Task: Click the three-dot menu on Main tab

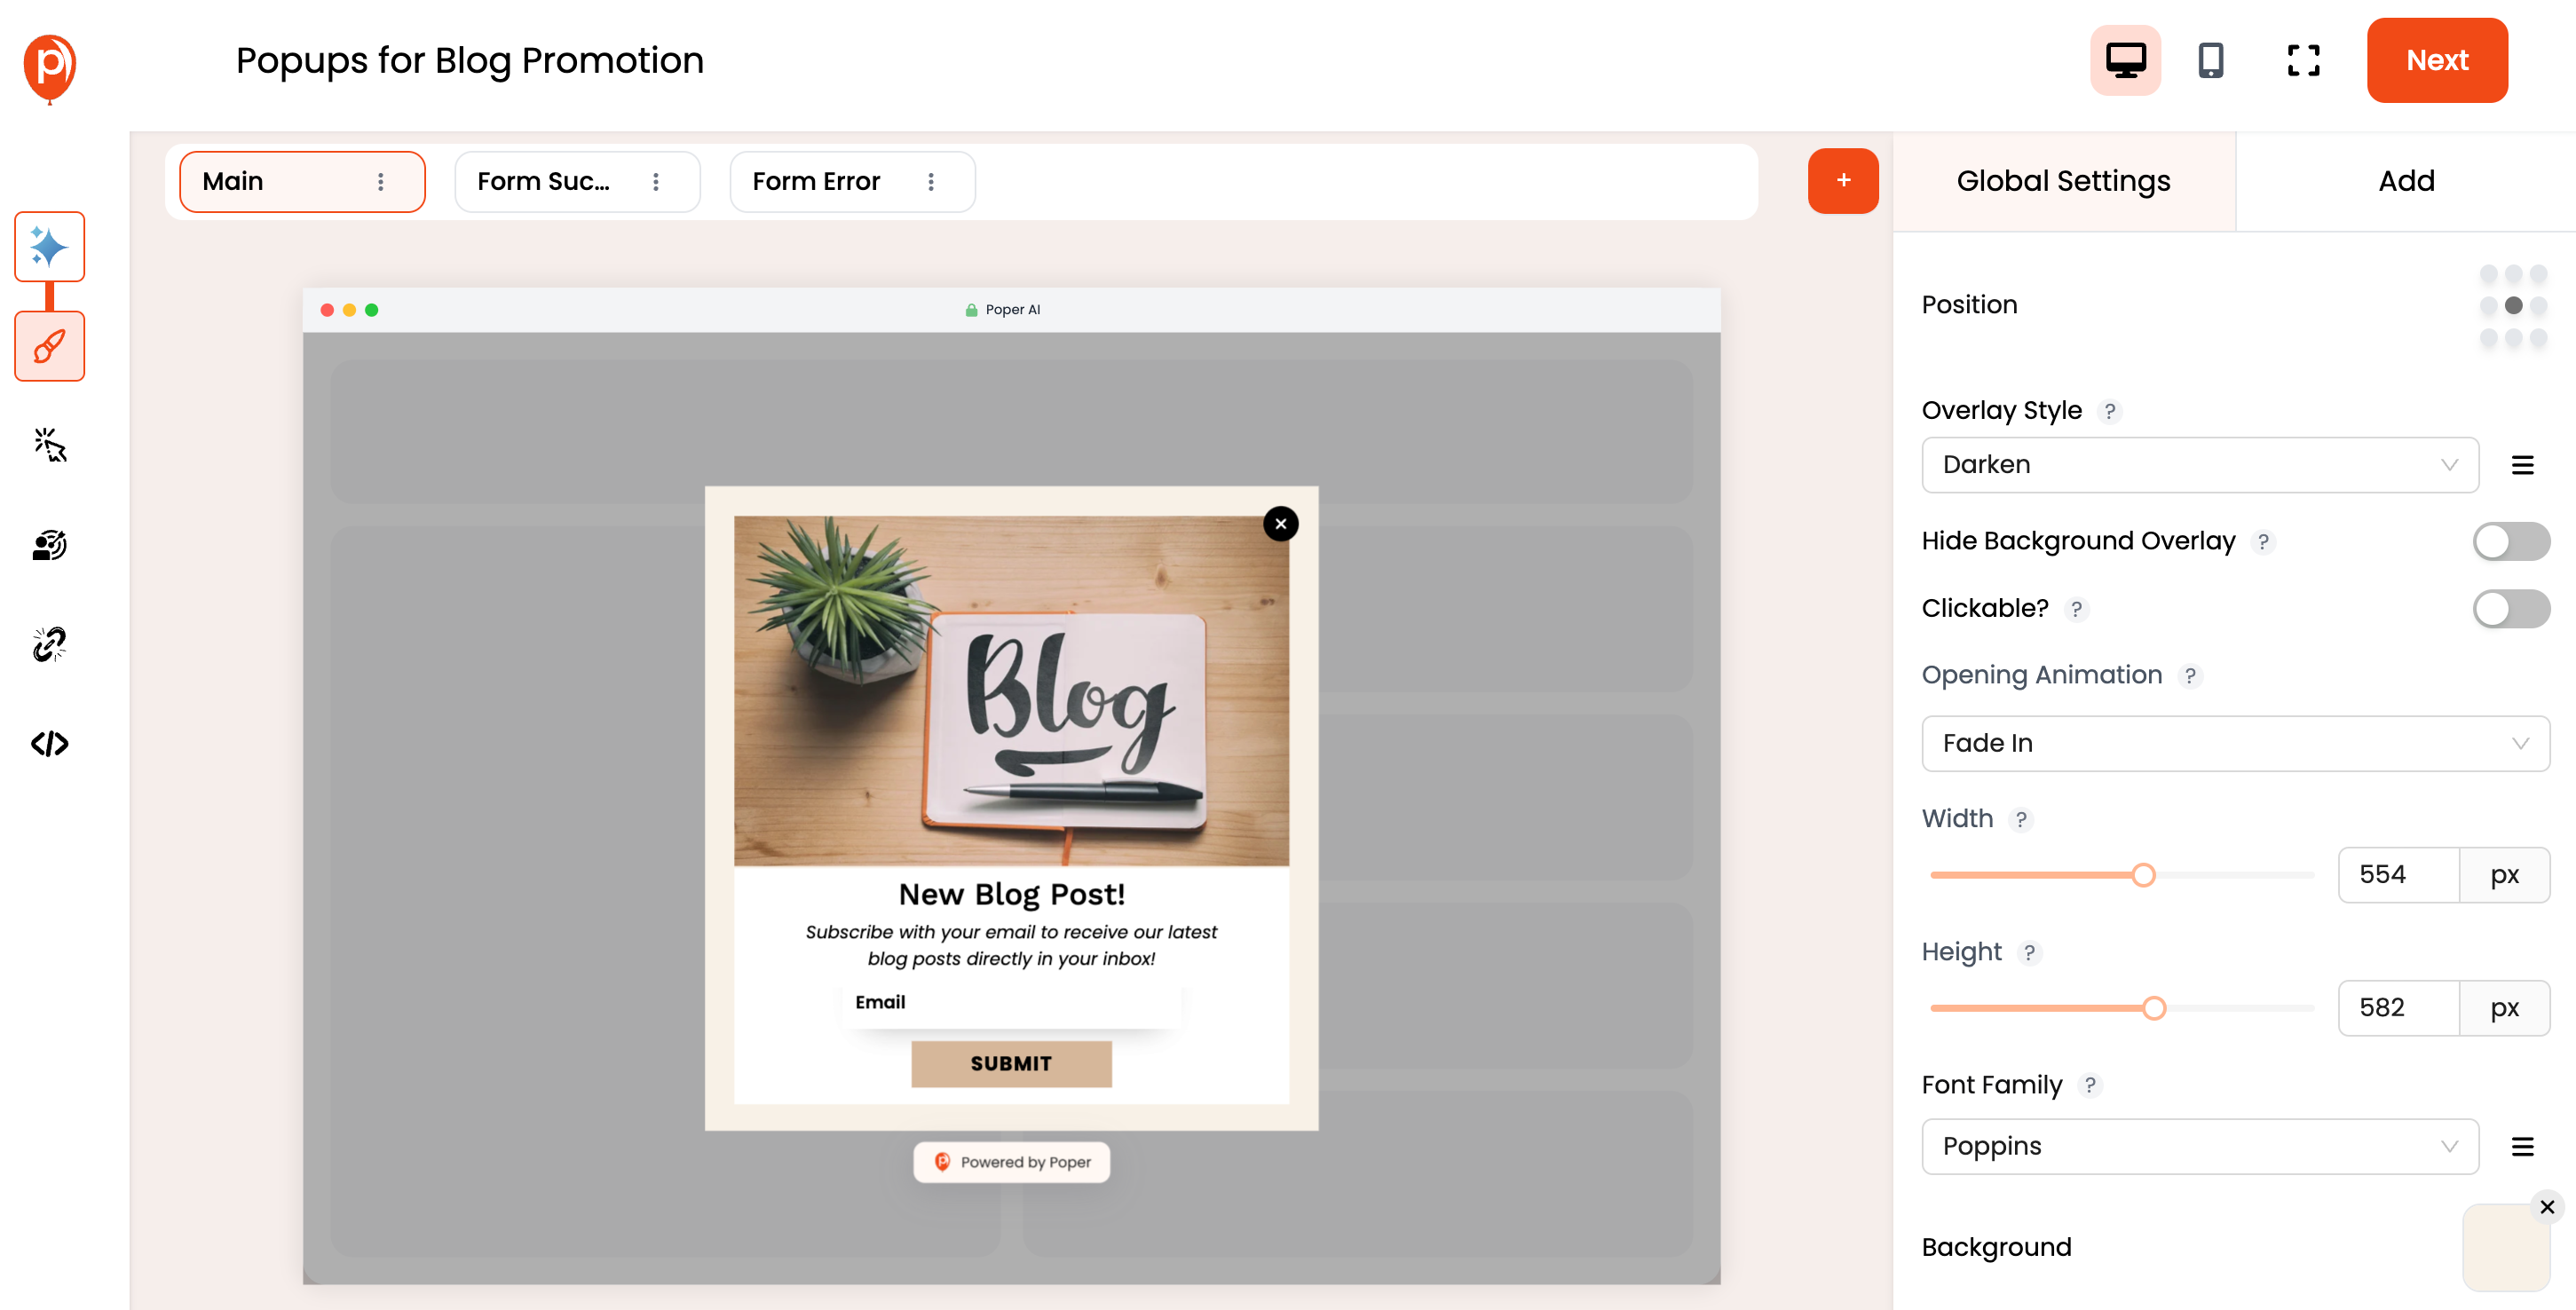Action: [379, 180]
